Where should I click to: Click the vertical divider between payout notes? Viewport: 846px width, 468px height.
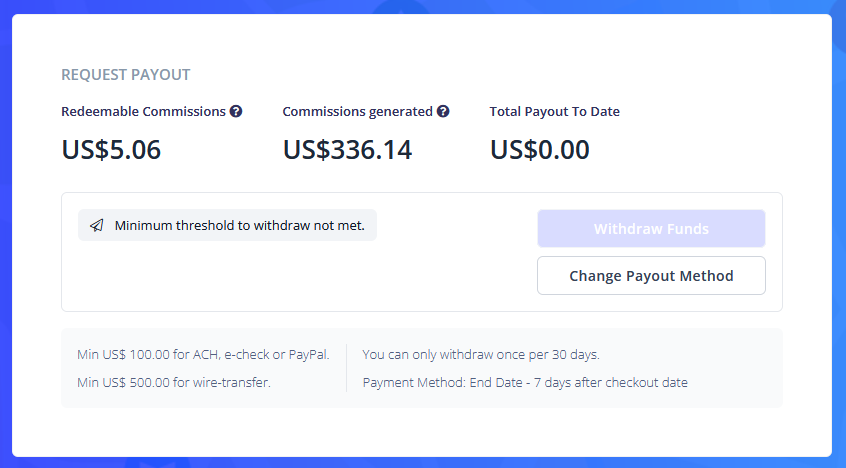coord(346,368)
